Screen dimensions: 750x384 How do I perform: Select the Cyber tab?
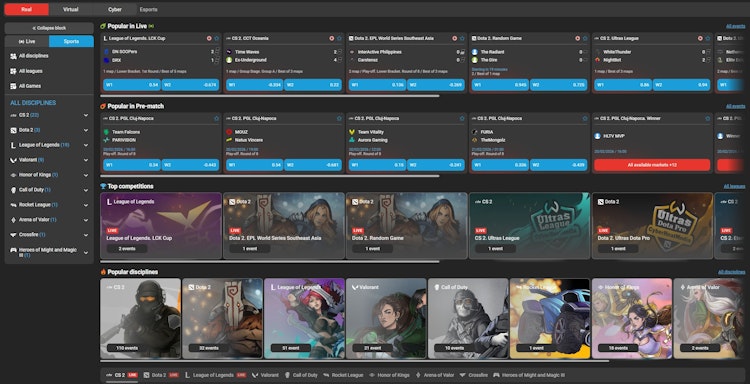coord(114,9)
